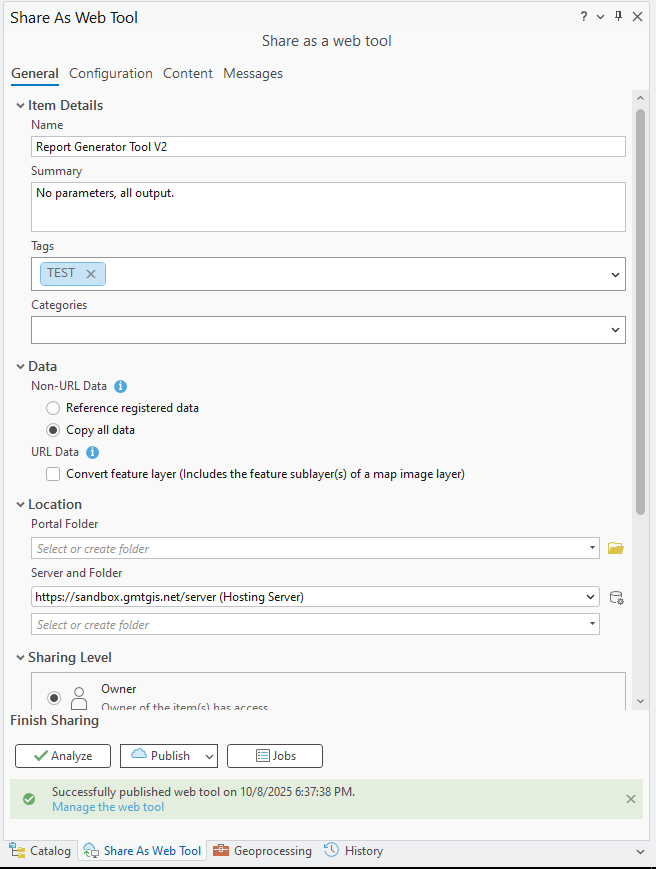
Task: Click 'Successfully published web tool' message text
Action: pyautogui.click(x=203, y=792)
